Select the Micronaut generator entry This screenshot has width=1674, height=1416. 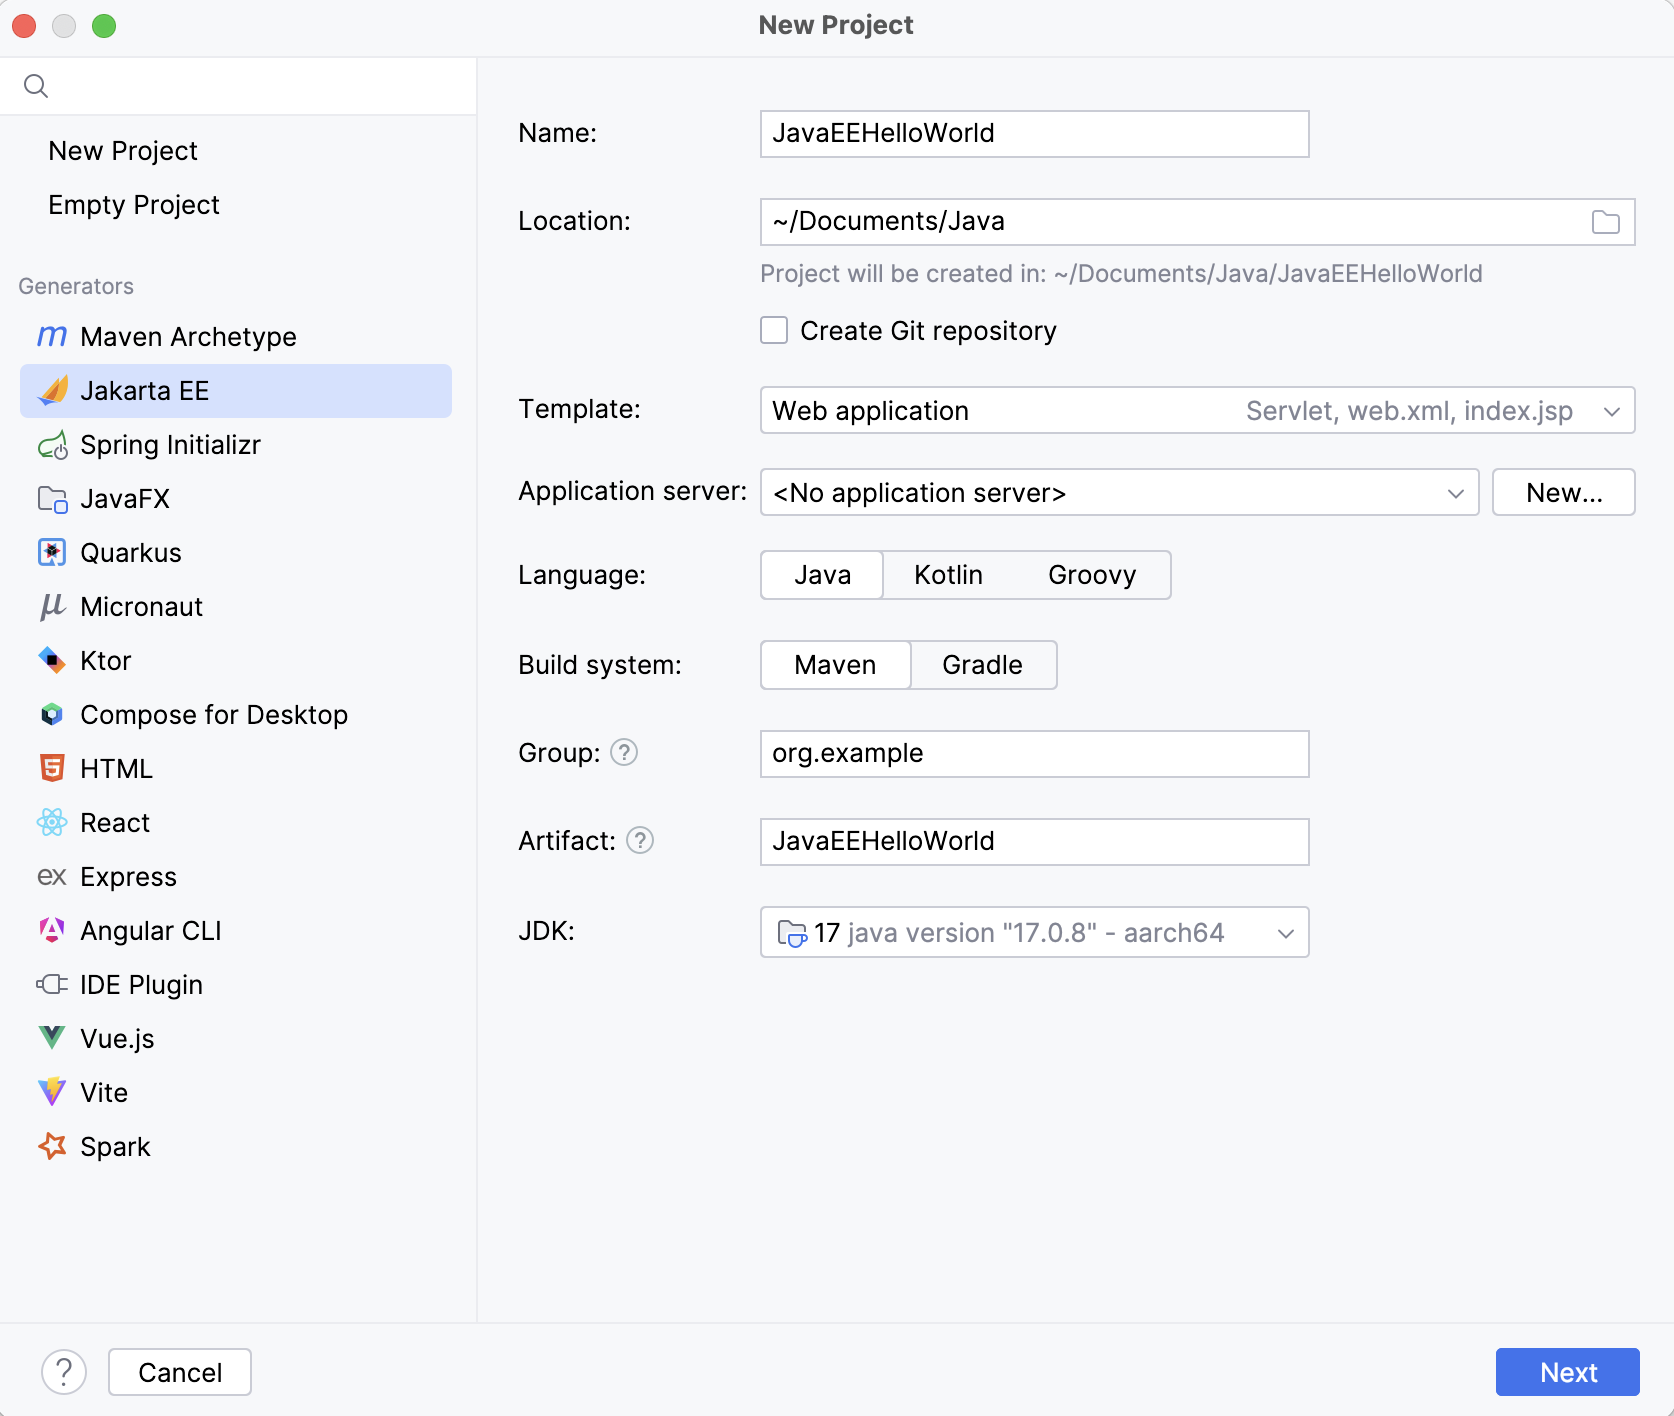(236, 607)
